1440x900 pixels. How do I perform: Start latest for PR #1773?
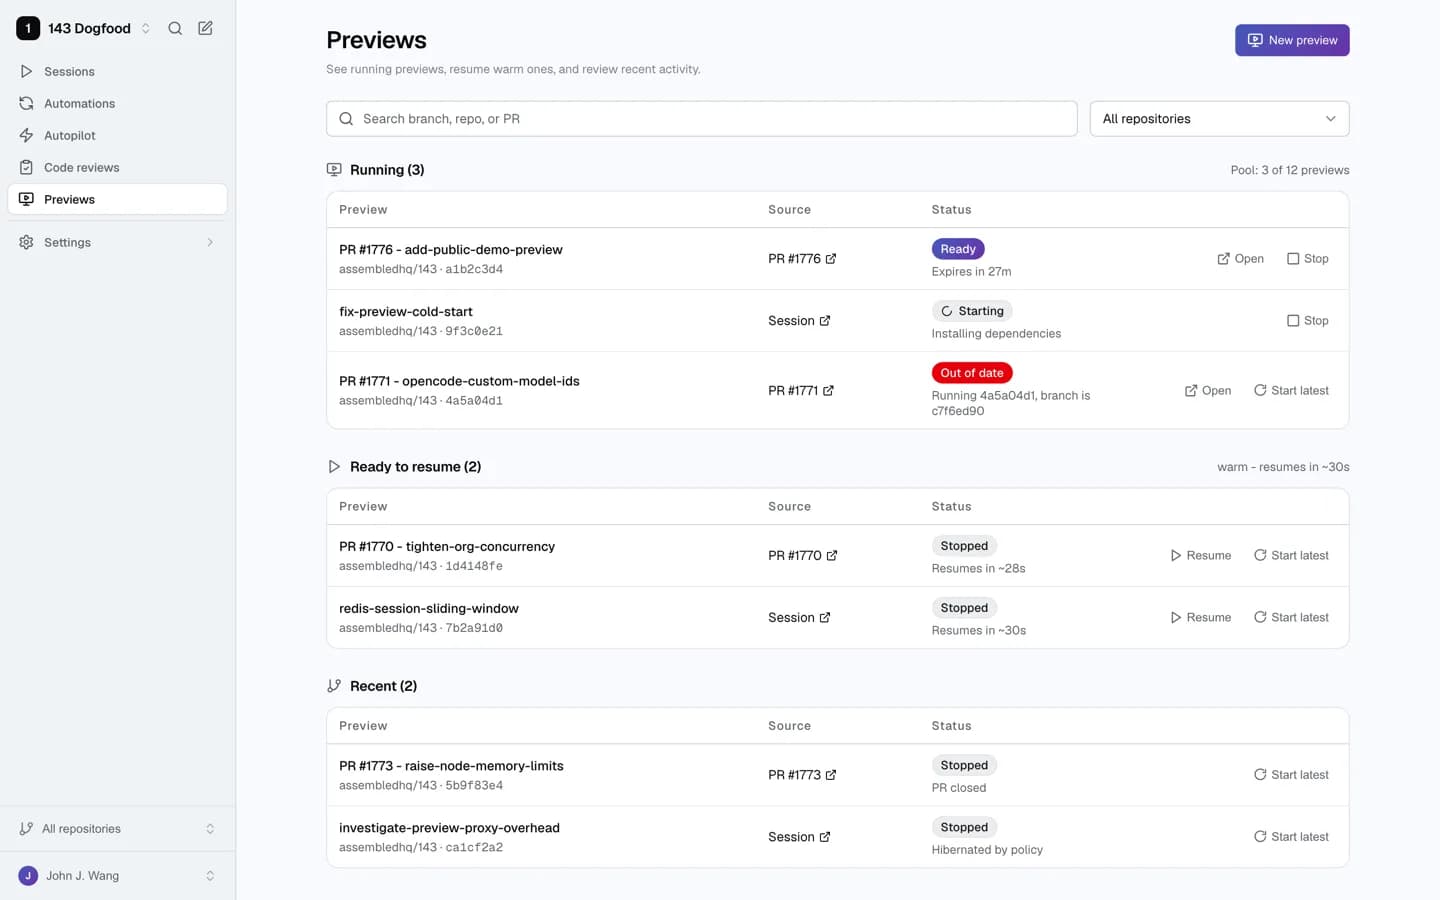[x=1291, y=774]
